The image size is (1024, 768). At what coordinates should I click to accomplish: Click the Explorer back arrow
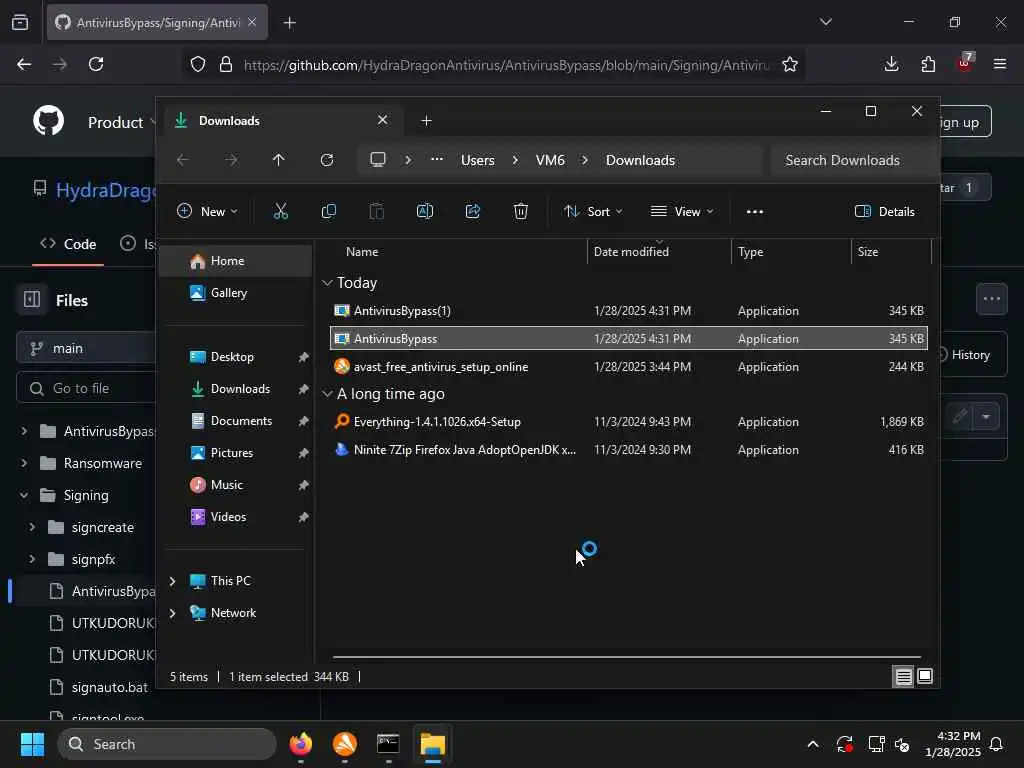click(183, 160)
